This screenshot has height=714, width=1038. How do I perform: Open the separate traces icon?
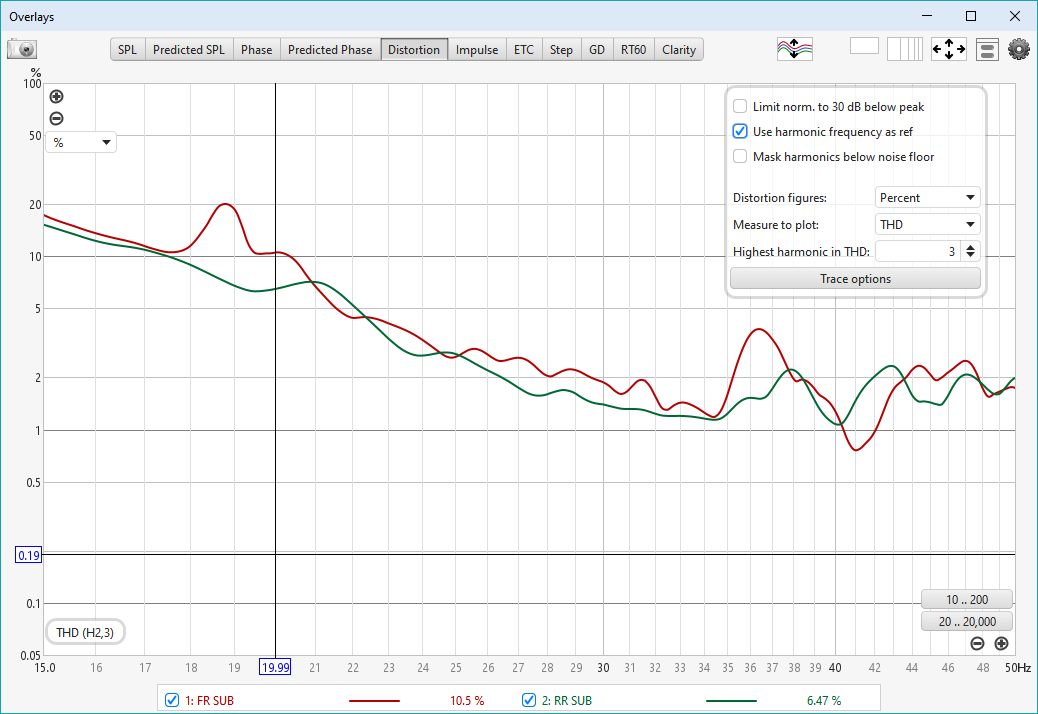pos(794,50)
